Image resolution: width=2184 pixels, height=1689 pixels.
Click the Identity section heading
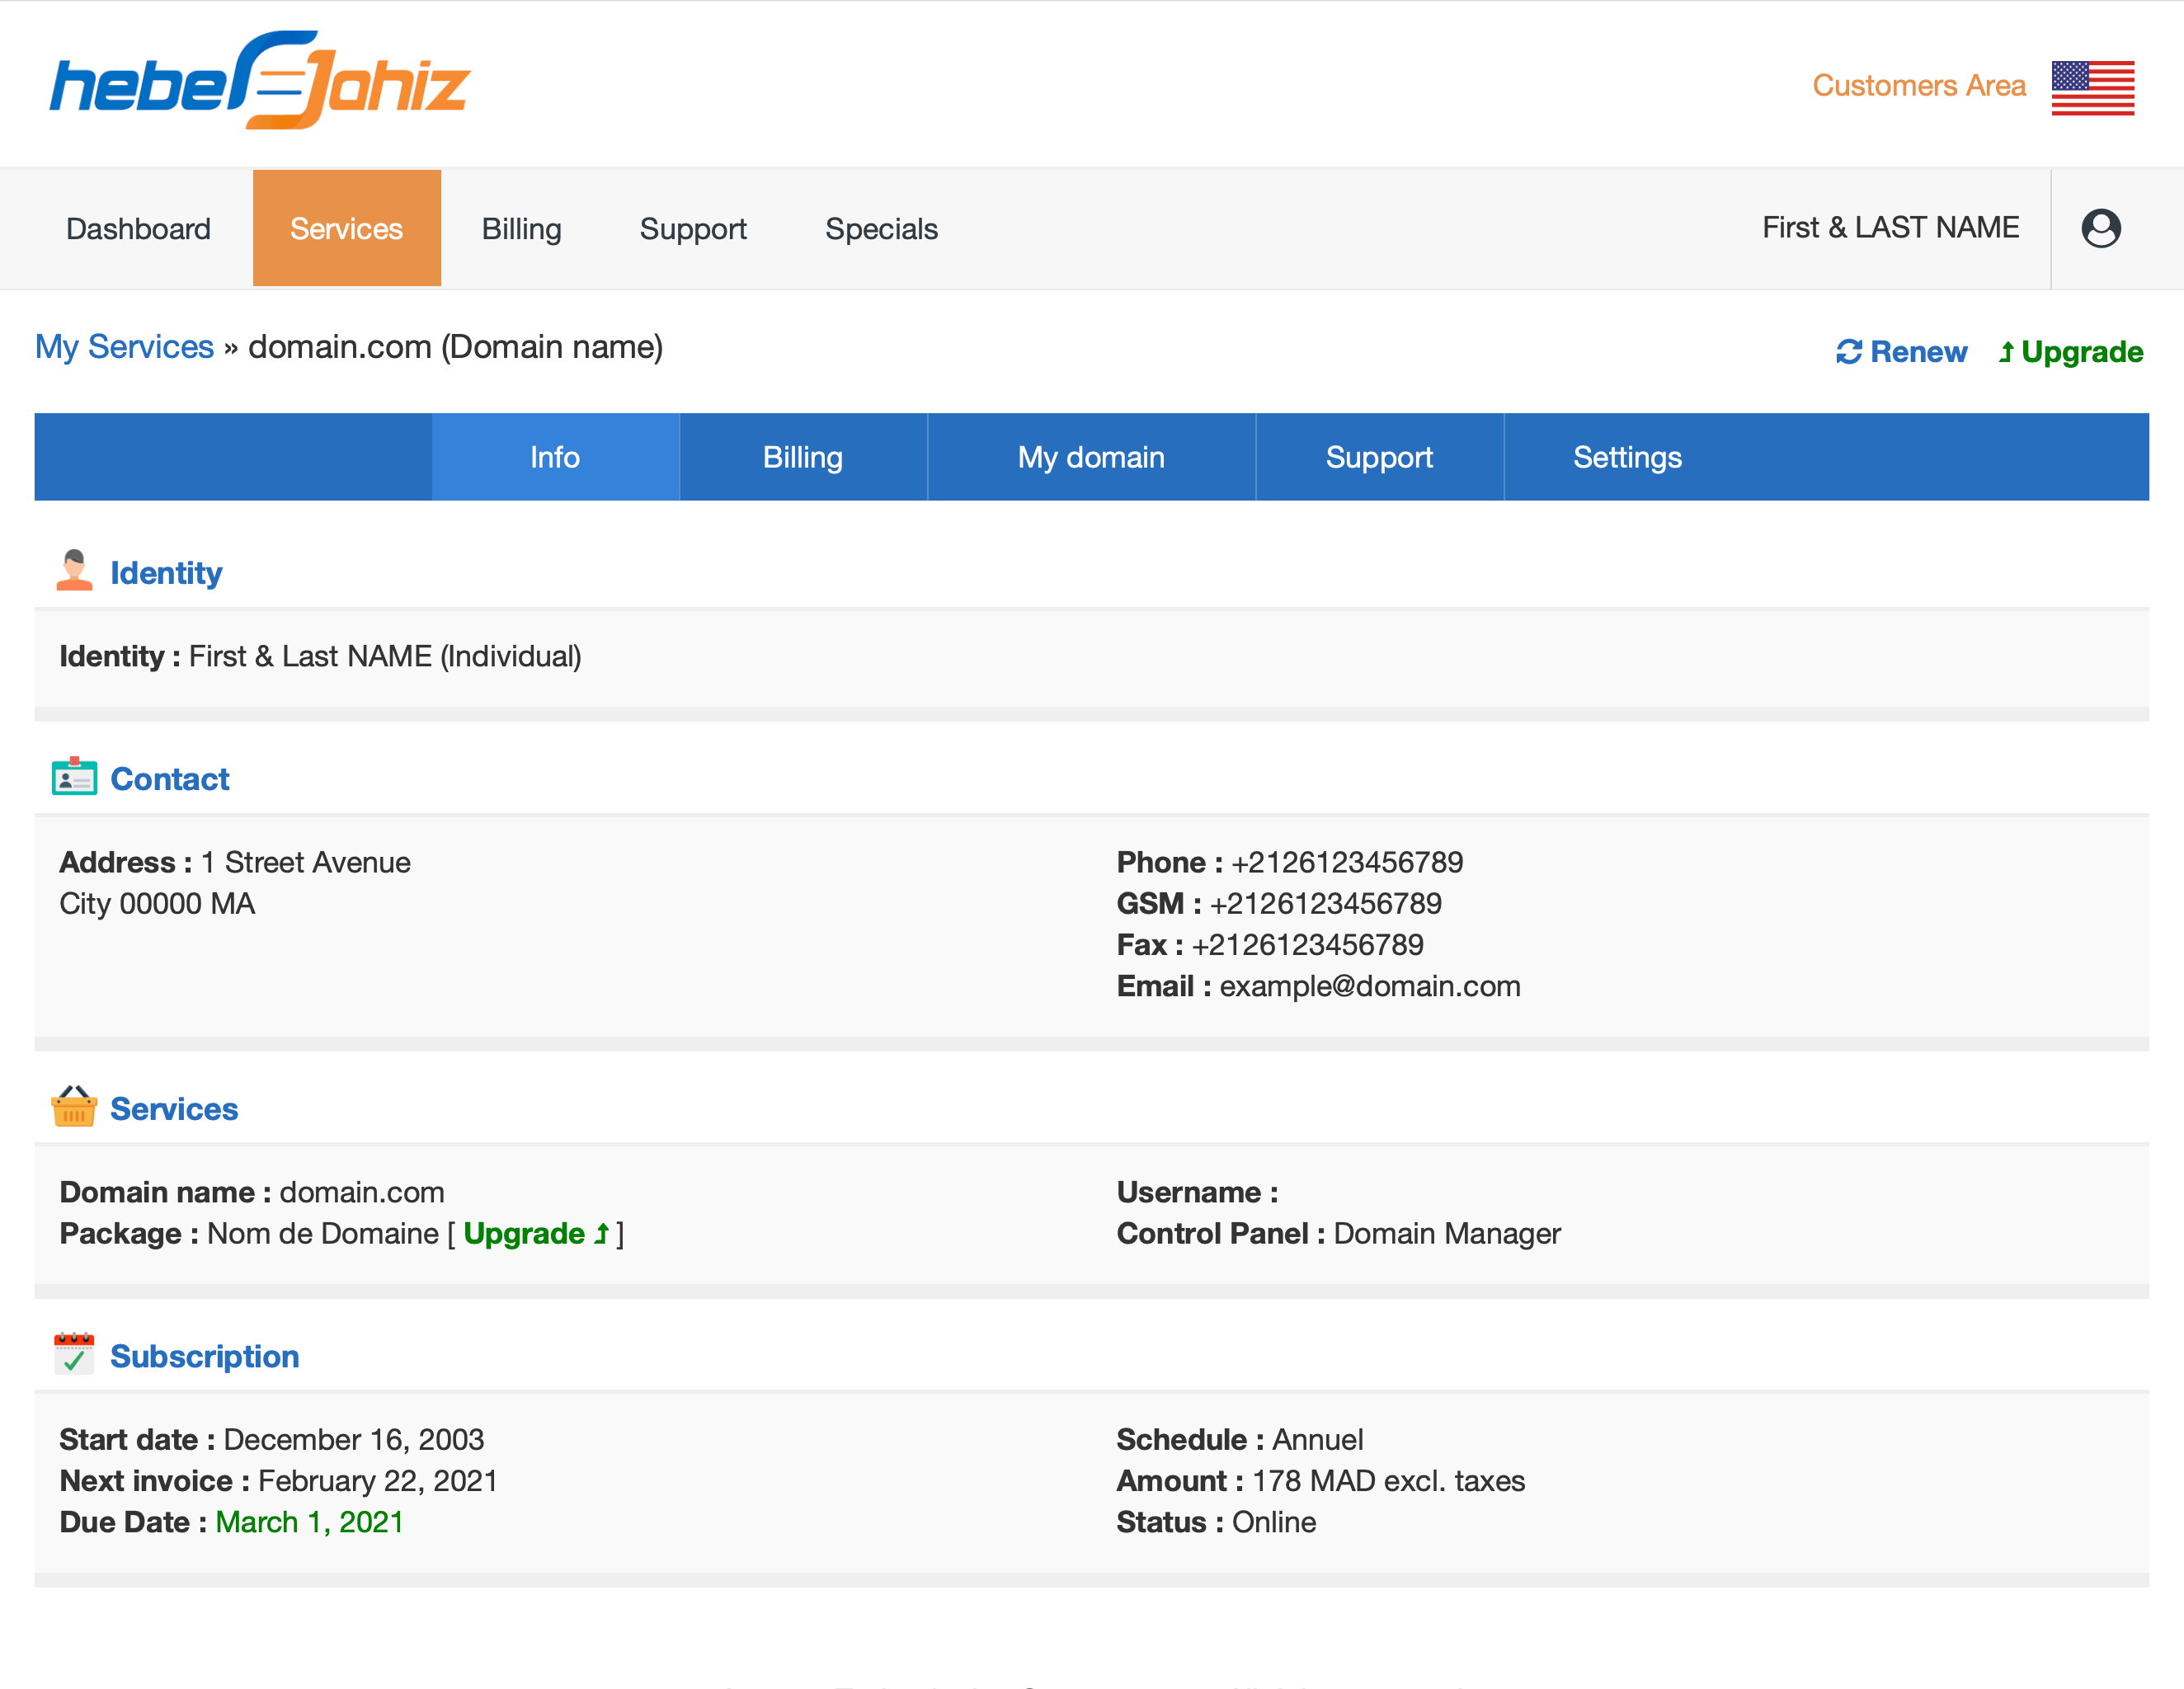pos(166,573)
